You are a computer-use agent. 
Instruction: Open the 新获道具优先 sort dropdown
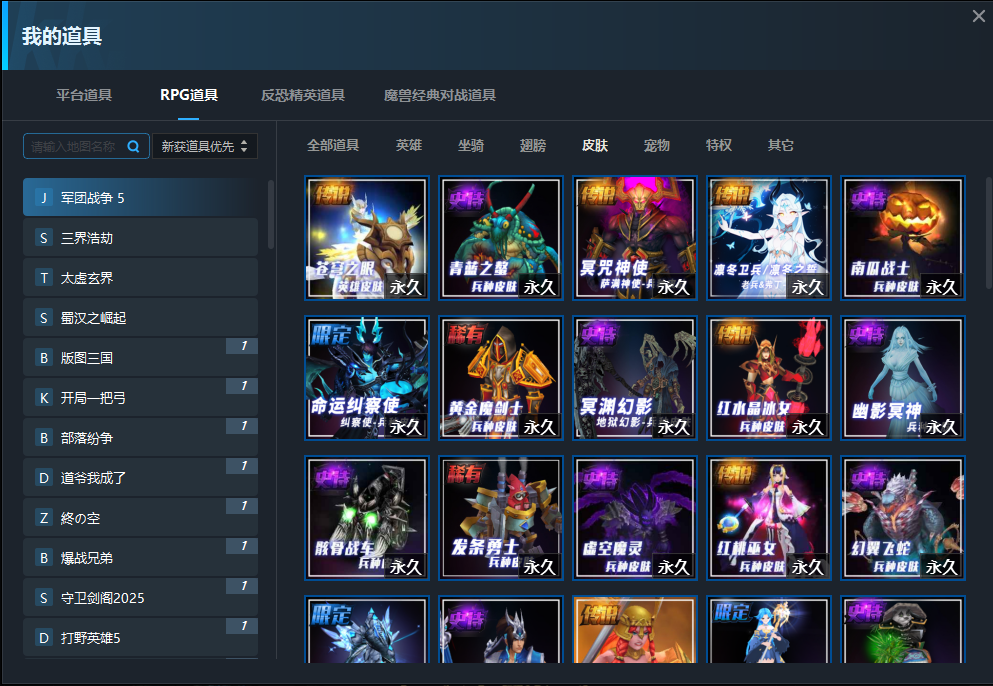[205, 146]
